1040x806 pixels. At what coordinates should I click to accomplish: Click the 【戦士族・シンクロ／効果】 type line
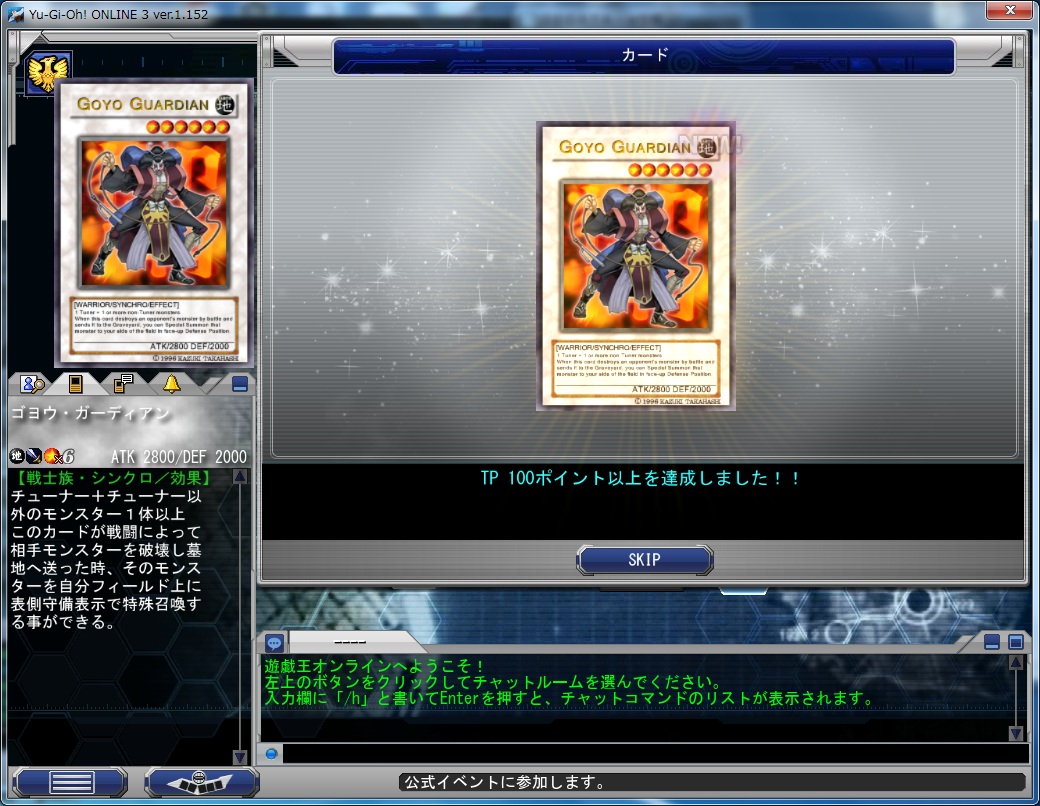point(113,478)
